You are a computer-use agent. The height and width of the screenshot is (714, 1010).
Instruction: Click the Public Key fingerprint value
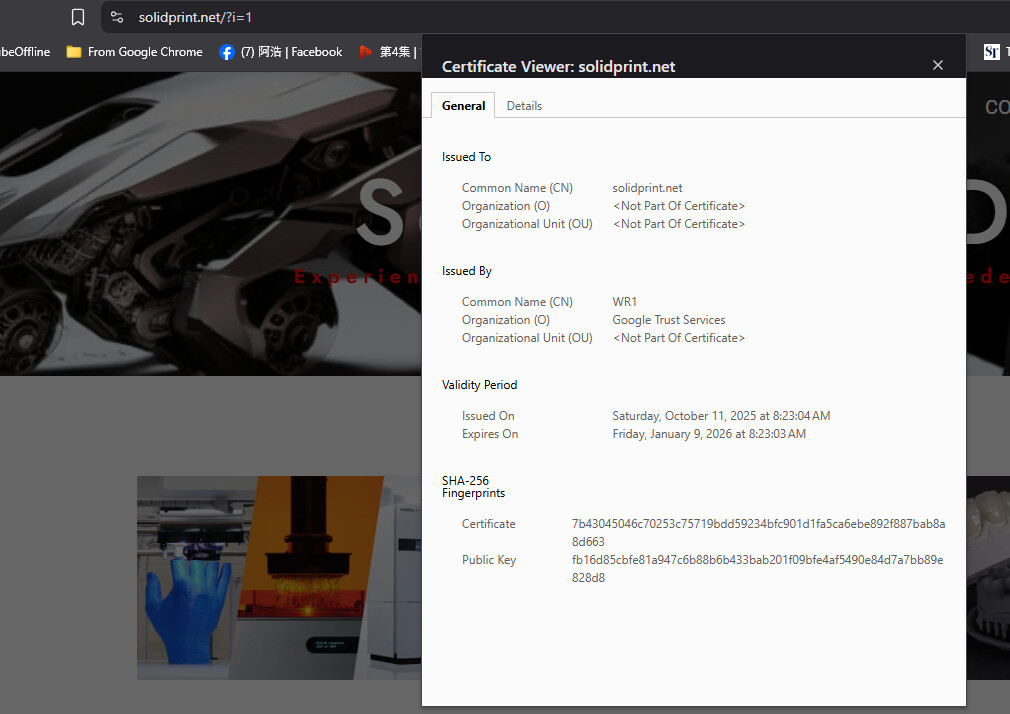coord(757,569)
